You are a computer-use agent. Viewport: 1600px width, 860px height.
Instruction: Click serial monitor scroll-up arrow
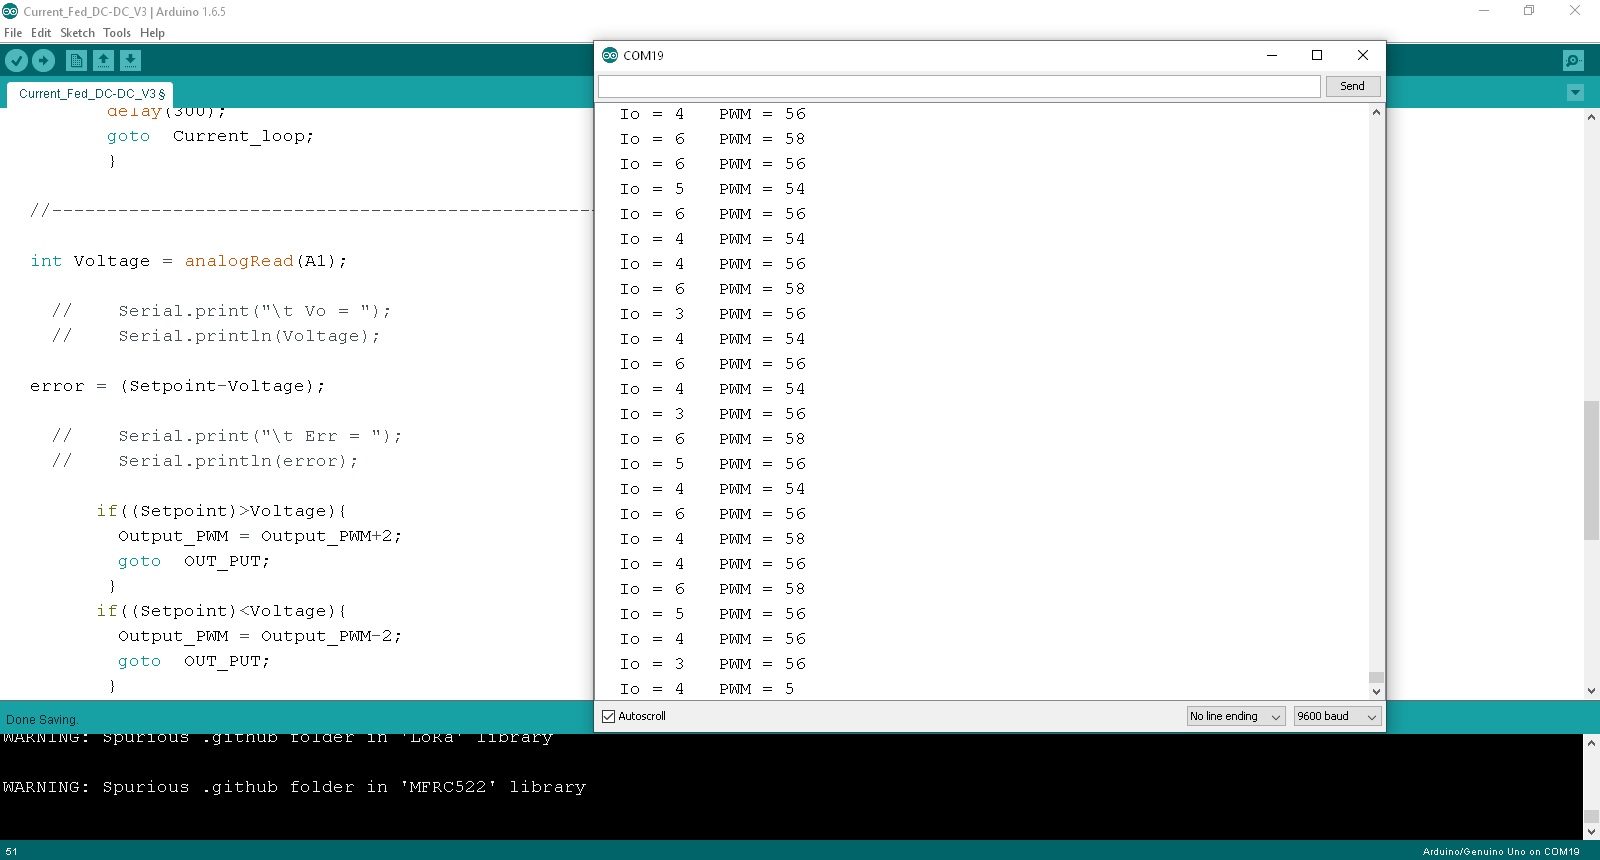tap(1376, 112)
